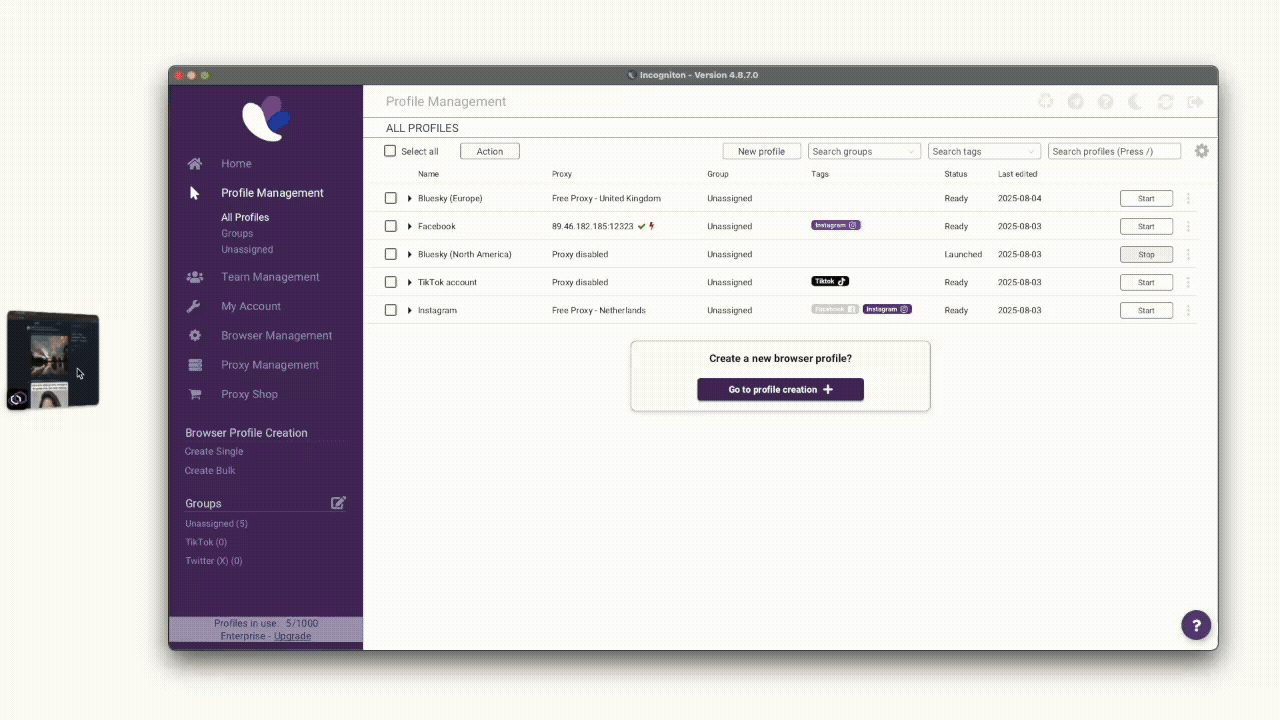The width and height of the screenshot is (1280, 720).
Task: Click the red lightning icon on Facebook row
Action: [652, 226]
